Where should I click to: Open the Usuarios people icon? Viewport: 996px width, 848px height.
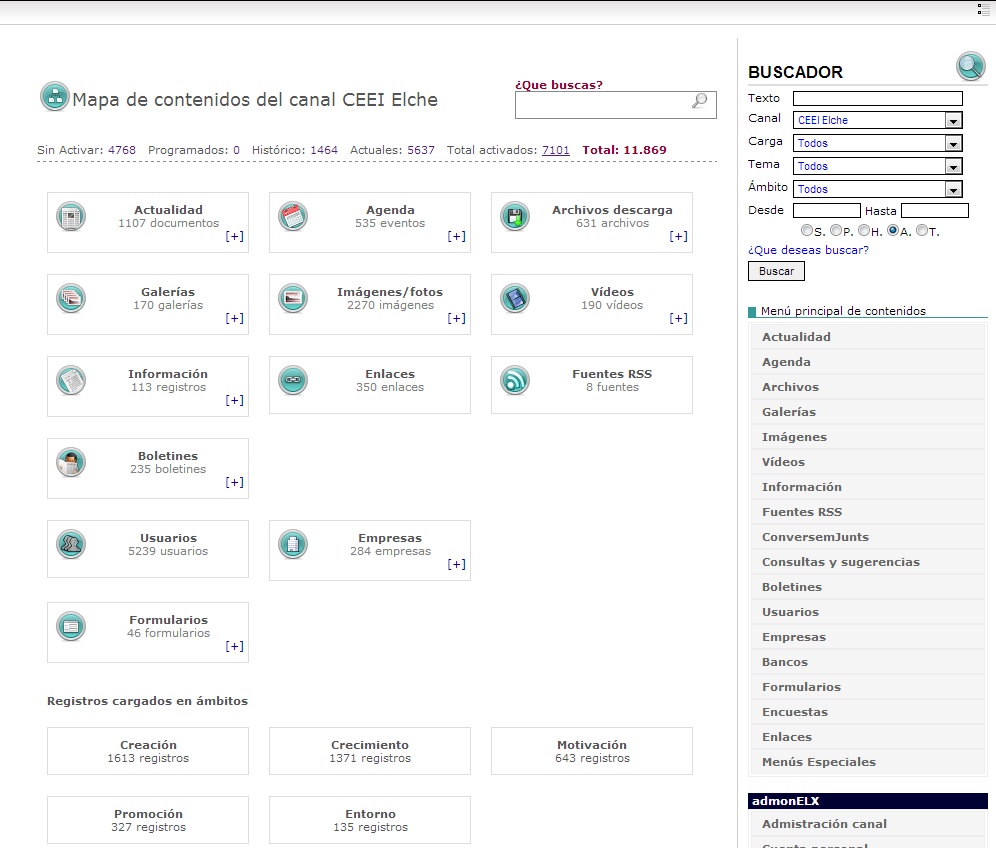tap(71, 544)
